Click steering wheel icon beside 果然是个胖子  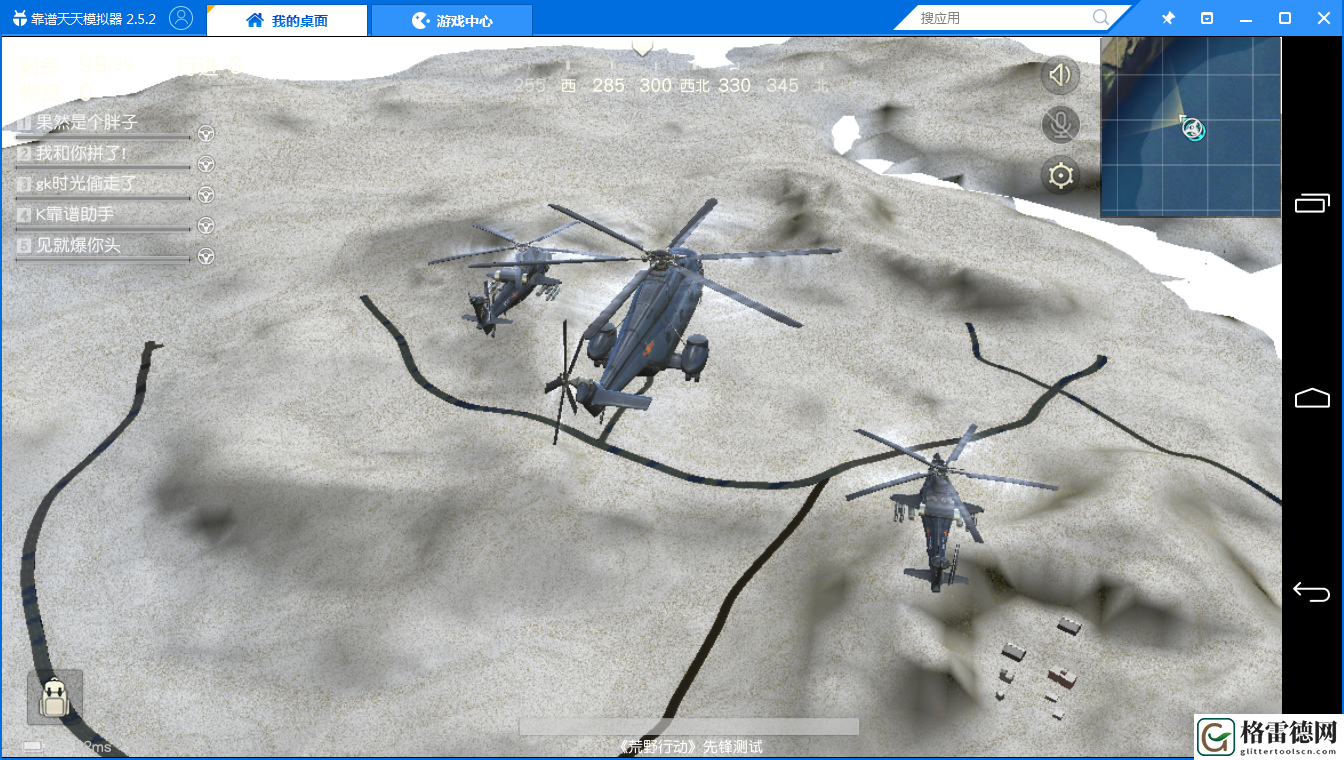[205, 133]
